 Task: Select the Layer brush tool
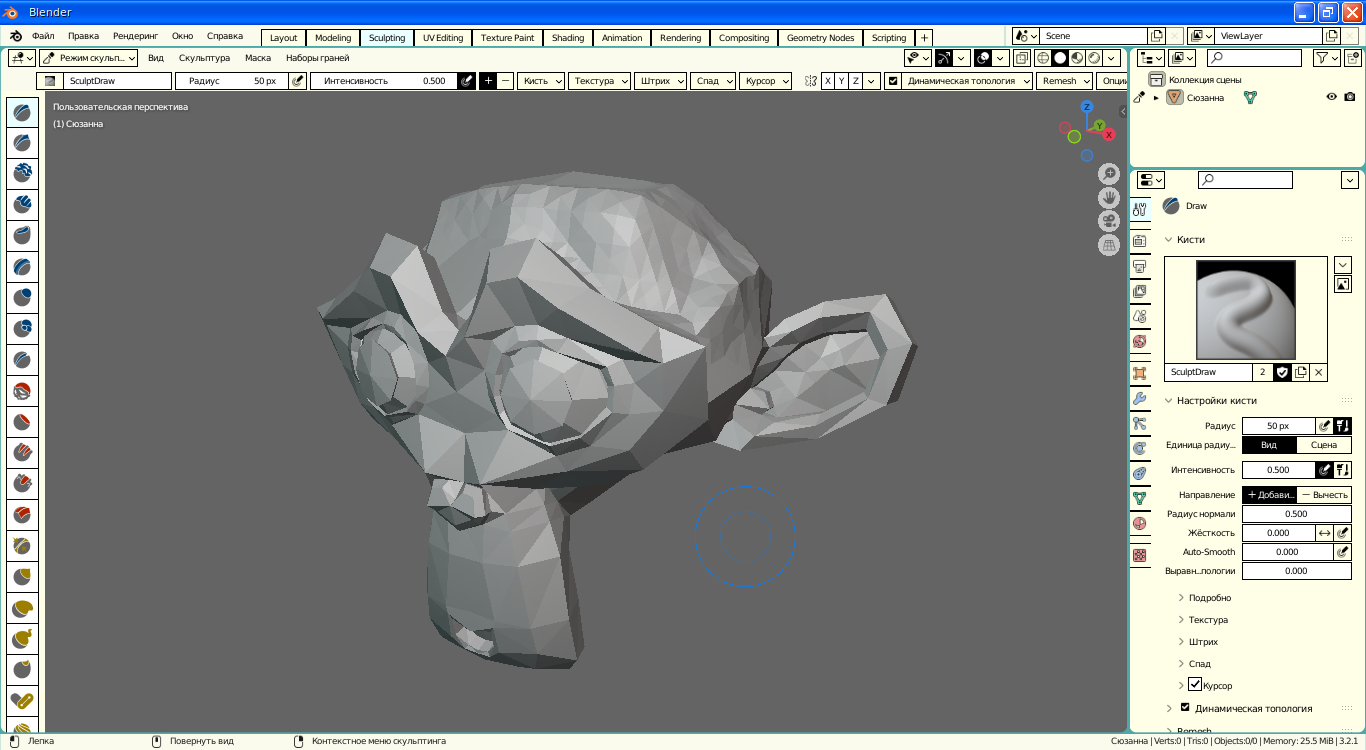[x=22, y=267]
